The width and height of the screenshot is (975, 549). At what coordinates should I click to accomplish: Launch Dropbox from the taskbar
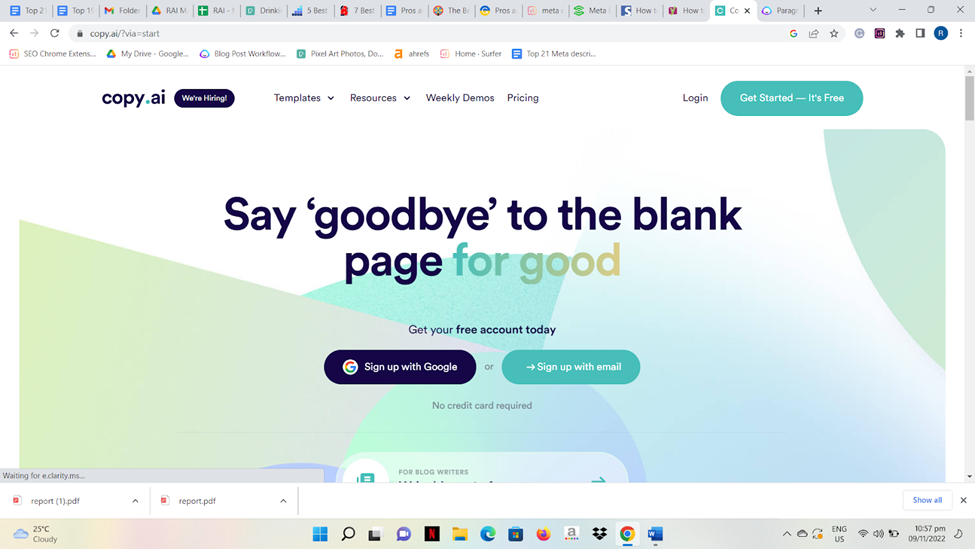tap(599, 533)
